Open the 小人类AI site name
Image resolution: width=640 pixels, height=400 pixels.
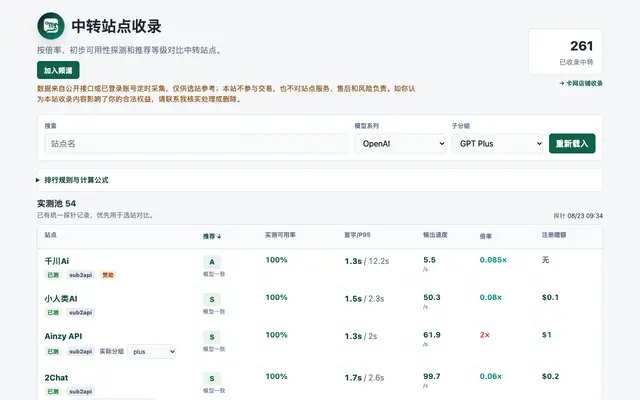(61, 298)
